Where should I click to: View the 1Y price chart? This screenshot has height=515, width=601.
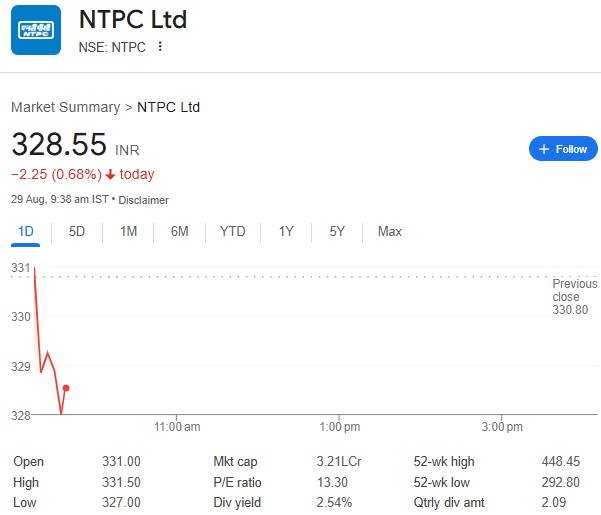click(x=286, y=232)
